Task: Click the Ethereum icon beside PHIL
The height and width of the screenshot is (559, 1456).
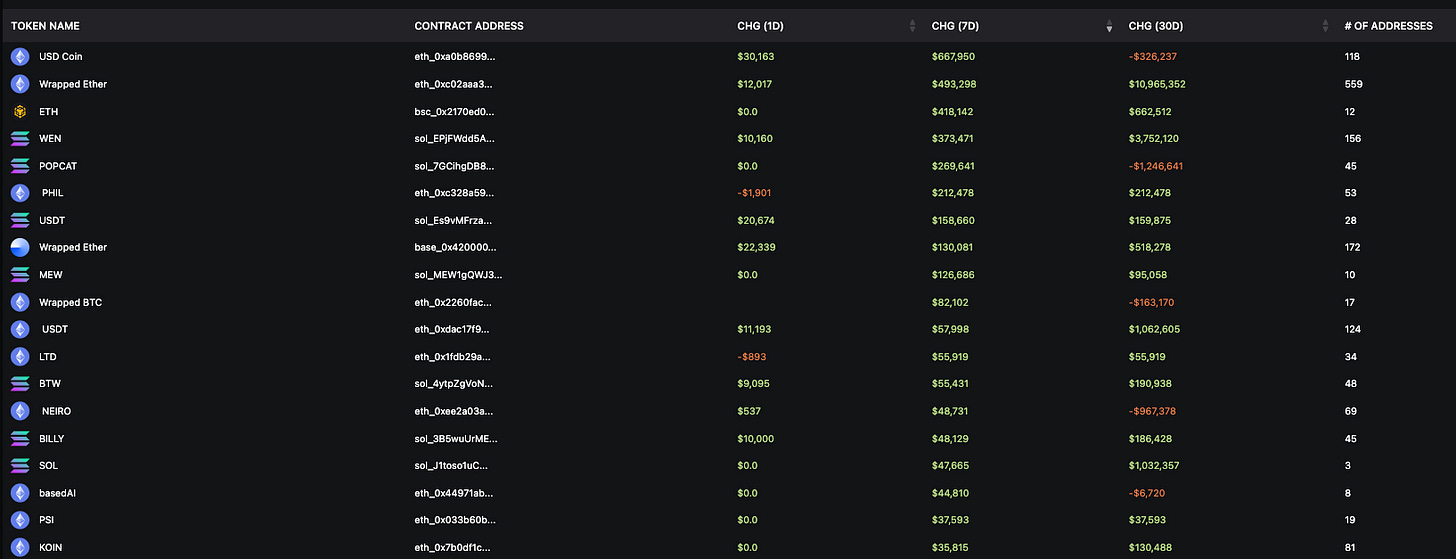Action: [19, 193]
